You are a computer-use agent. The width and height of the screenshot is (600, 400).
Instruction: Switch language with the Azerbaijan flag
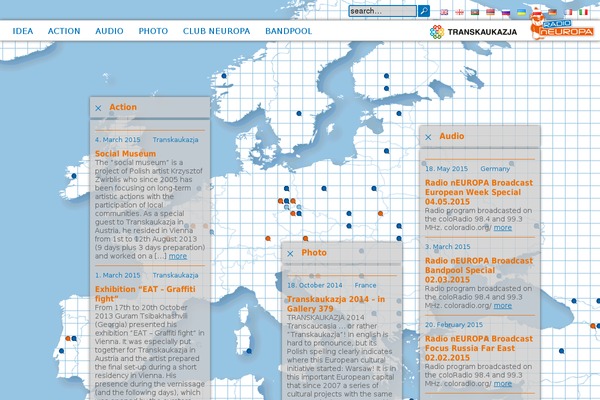coord(475,12)
